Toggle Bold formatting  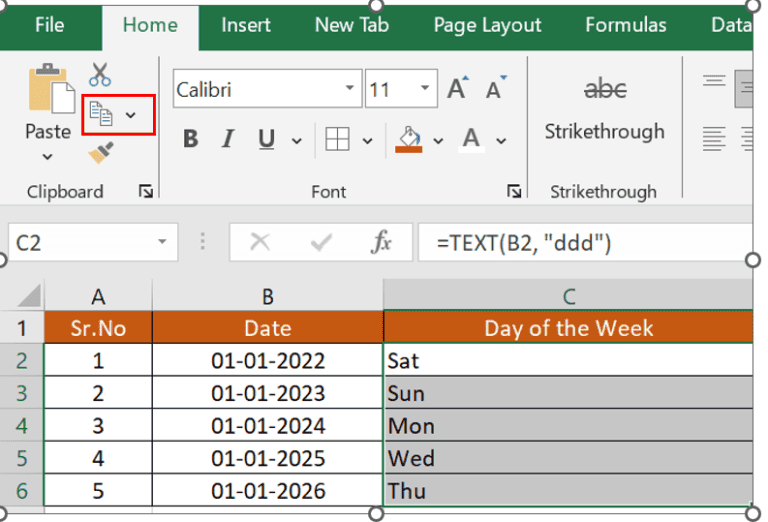pos(190,139)
